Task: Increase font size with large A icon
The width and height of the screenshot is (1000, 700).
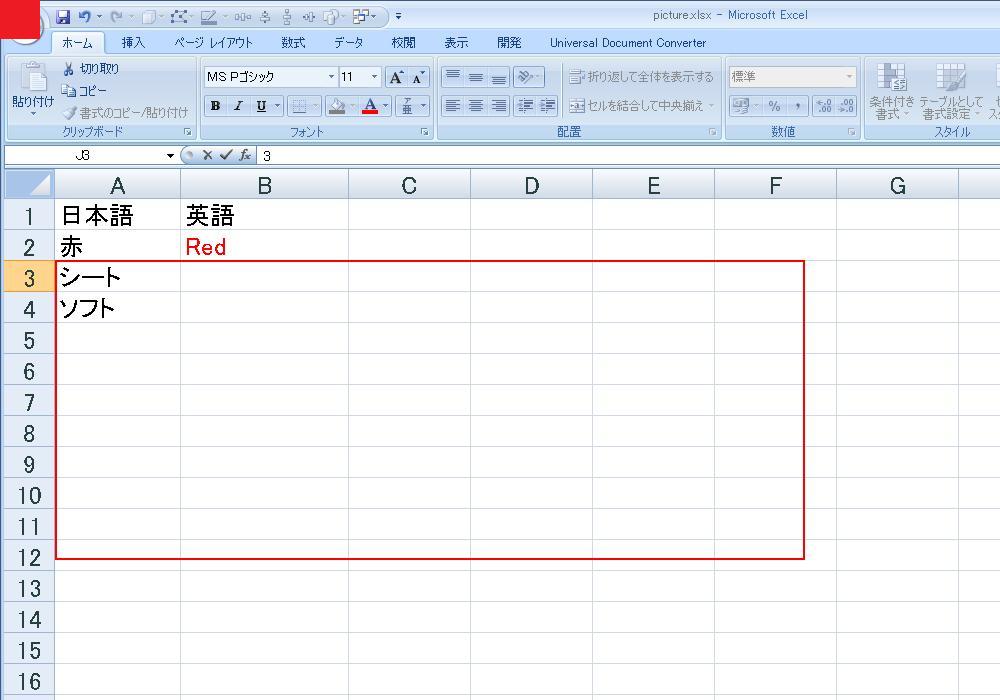Action: tap(396, 78)
